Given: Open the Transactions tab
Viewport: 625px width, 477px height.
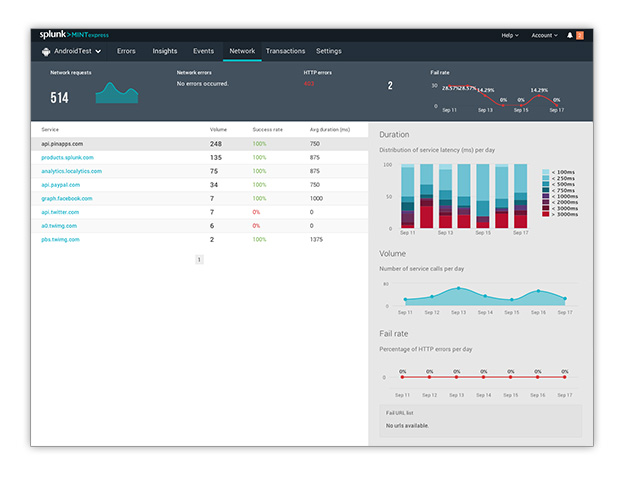Looking at the screenshot, I should coord(285,51).
